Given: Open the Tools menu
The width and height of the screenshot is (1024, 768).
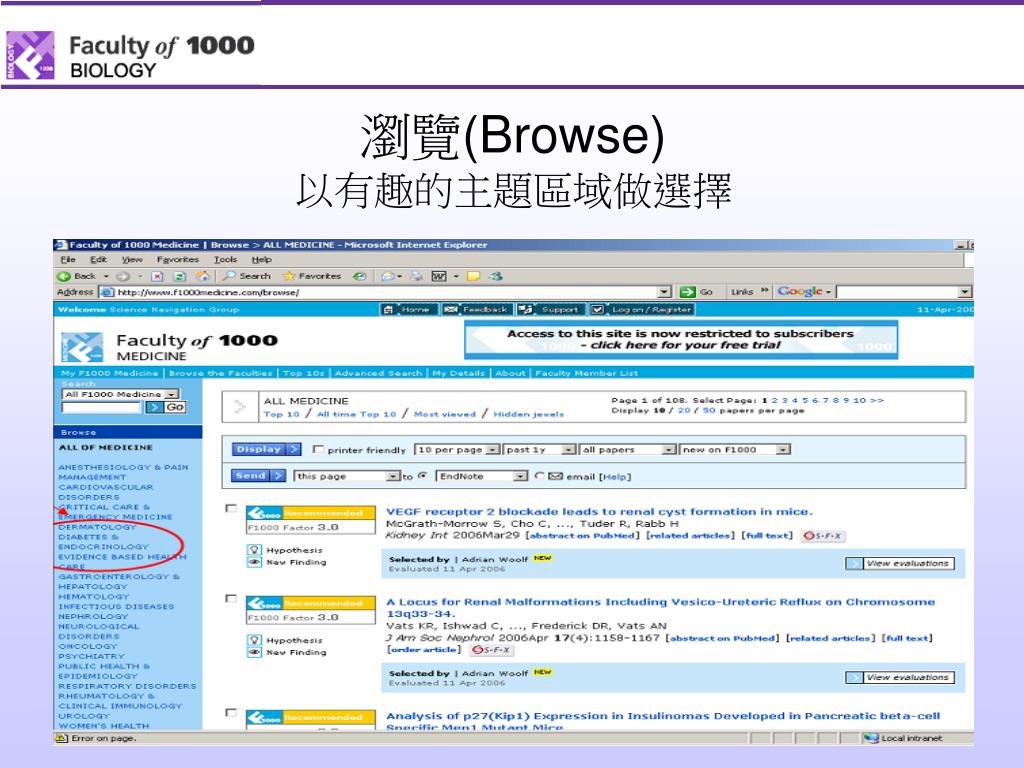Looking at the screenshot, I should coord(225,259).
